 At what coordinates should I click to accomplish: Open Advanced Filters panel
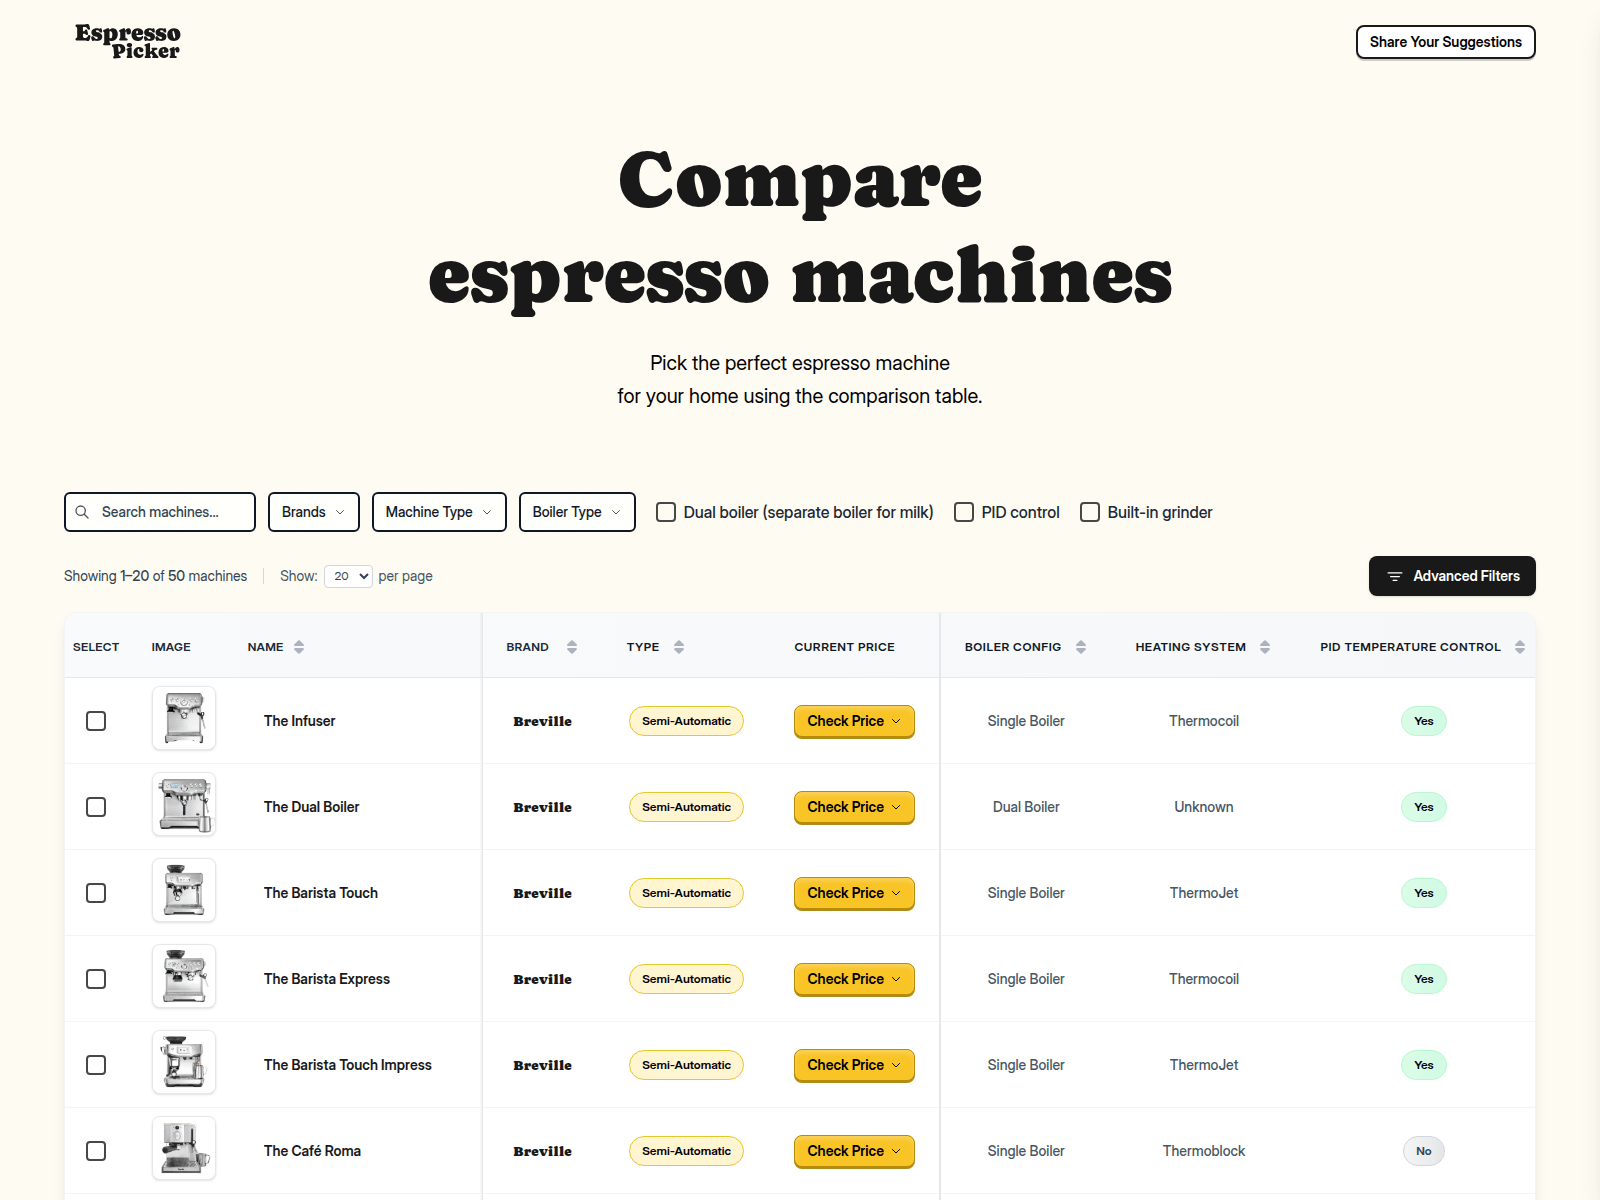[1452, 576]
